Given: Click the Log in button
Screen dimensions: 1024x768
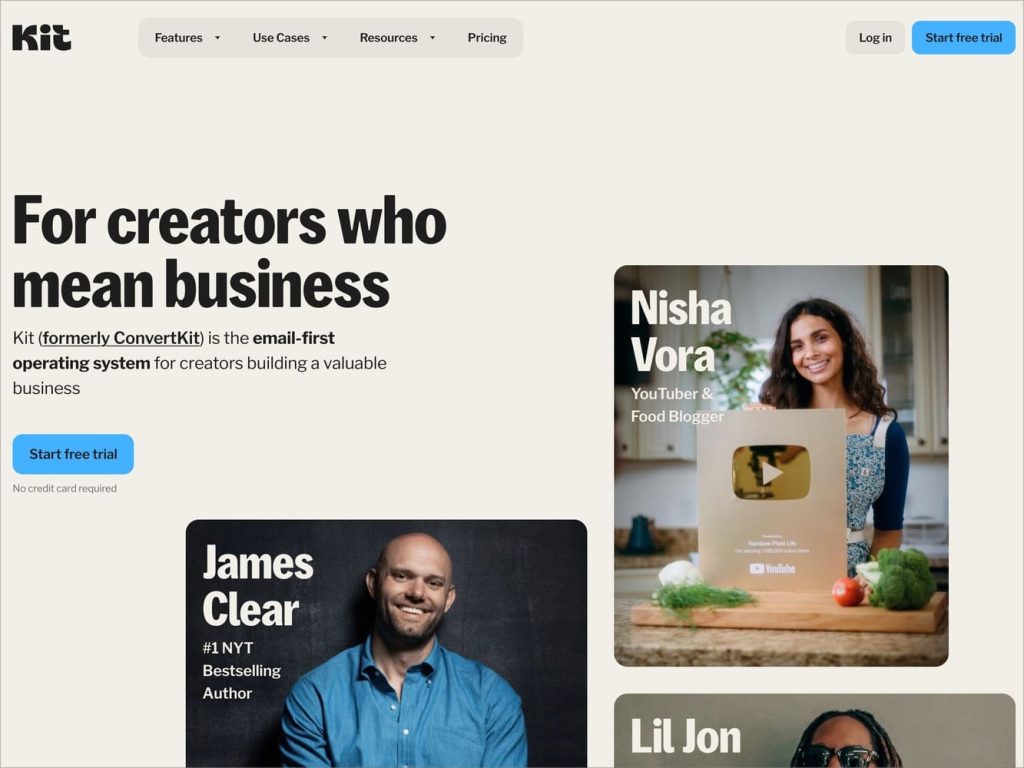Looking at the screenshot, I should point(875,38).
